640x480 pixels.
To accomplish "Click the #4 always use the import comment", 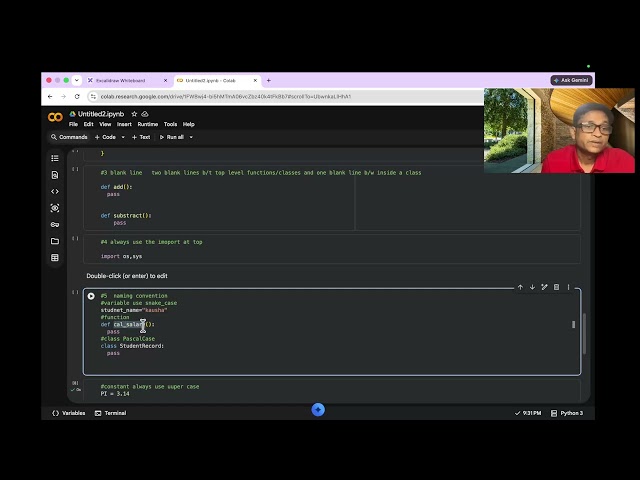I will [x=151, y=242].
